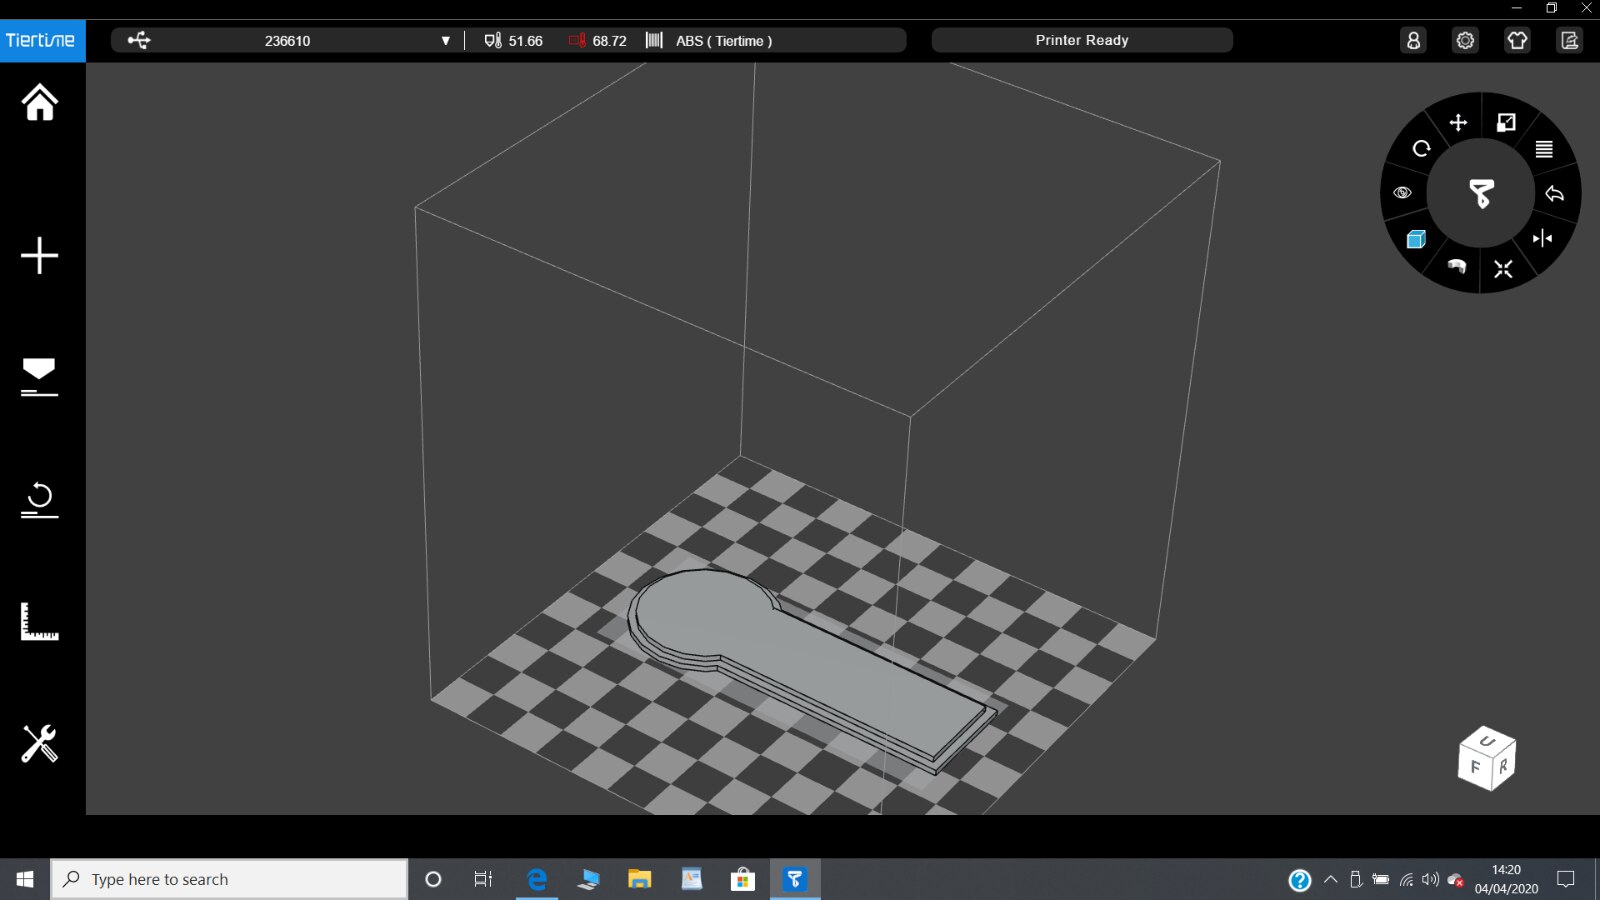Click the USB connection icon
1600x900 pixels.
(139, 40)
